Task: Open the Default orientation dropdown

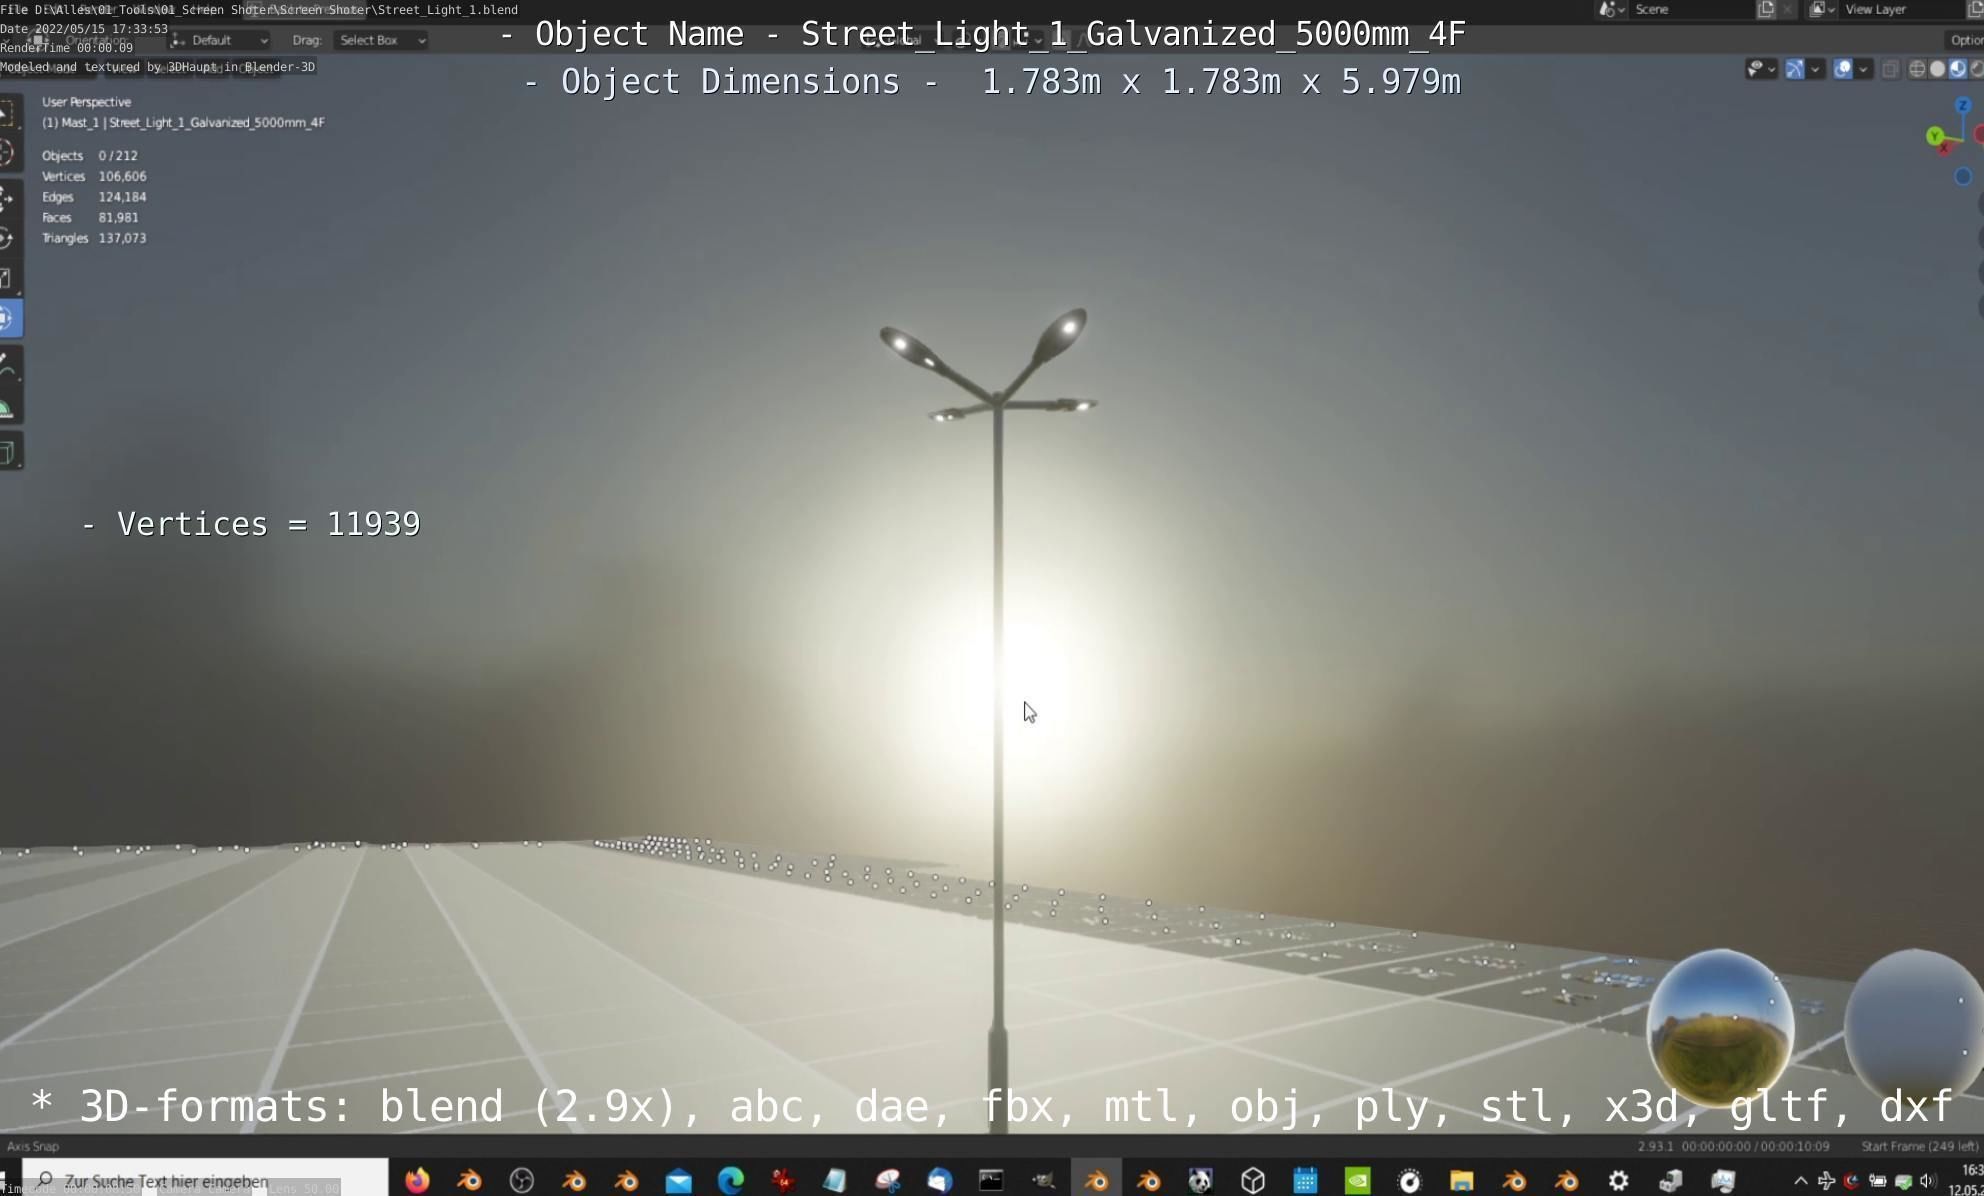Action: (219, 40)
